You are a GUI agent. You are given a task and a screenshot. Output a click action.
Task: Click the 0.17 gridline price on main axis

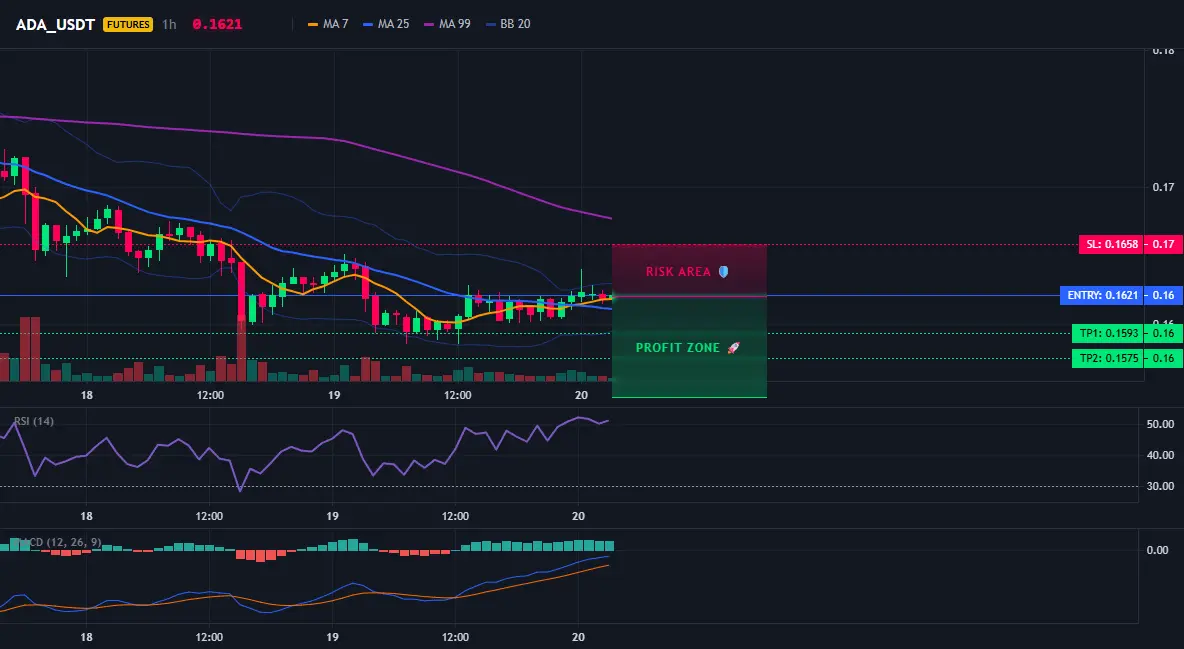pos(1164,187)
